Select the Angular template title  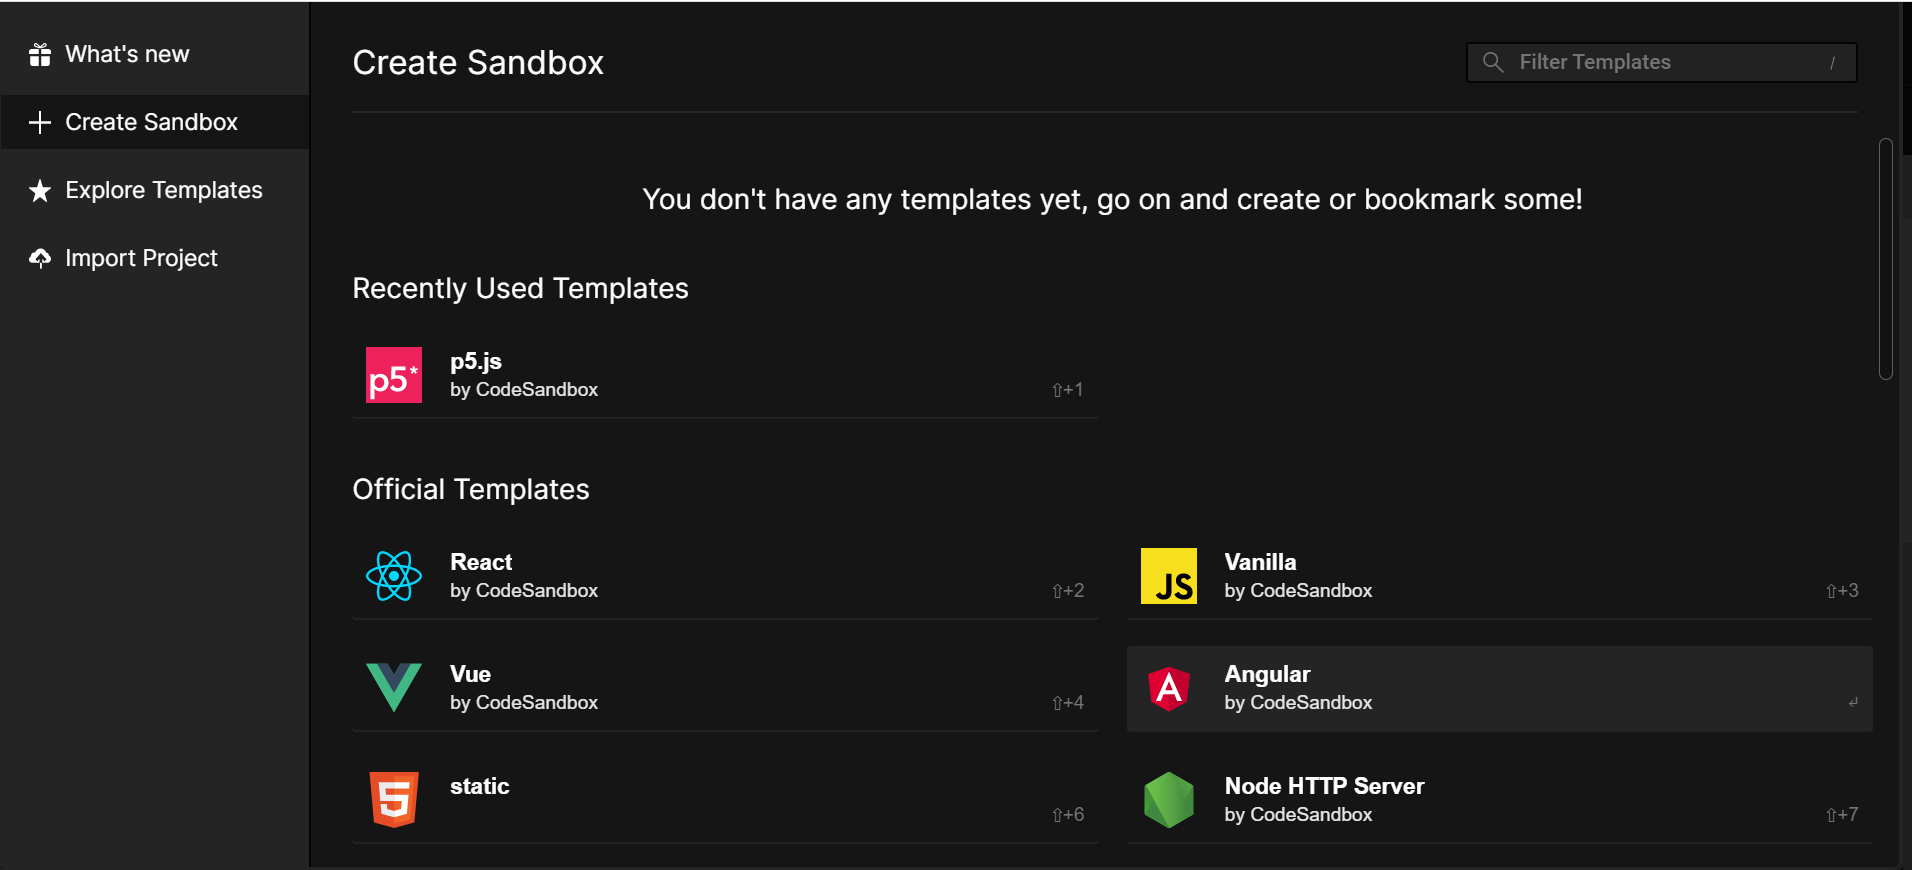coord(1267,674)
